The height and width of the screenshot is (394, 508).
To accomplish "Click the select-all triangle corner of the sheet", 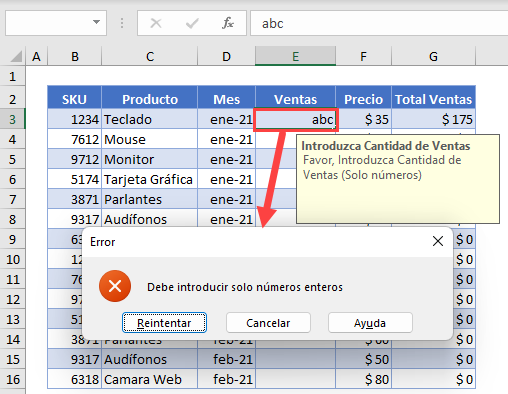I will [16, 56].
